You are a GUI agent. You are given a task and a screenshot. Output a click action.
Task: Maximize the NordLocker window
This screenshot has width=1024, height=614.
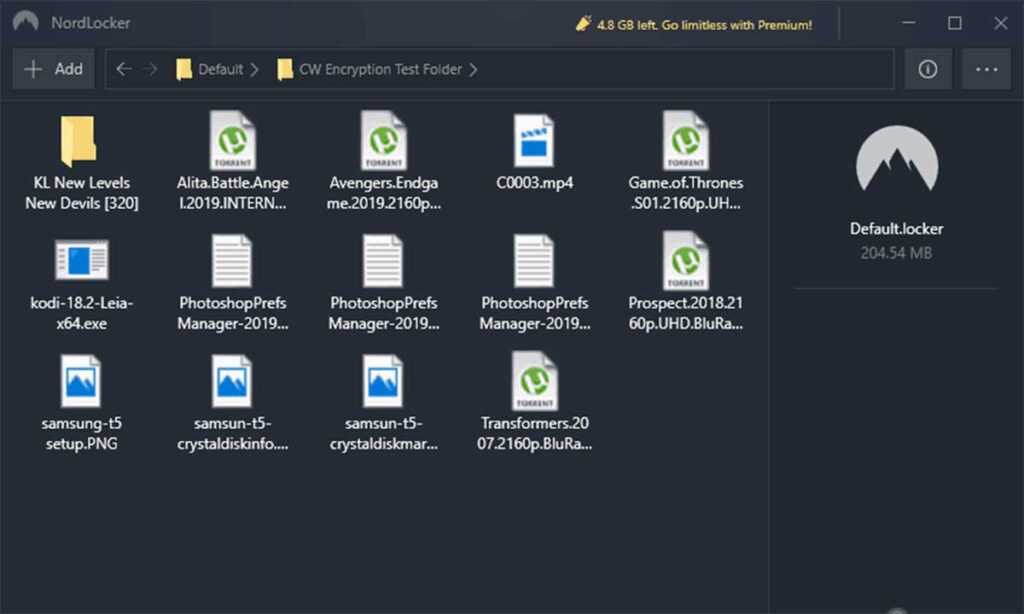coord(954,23)
